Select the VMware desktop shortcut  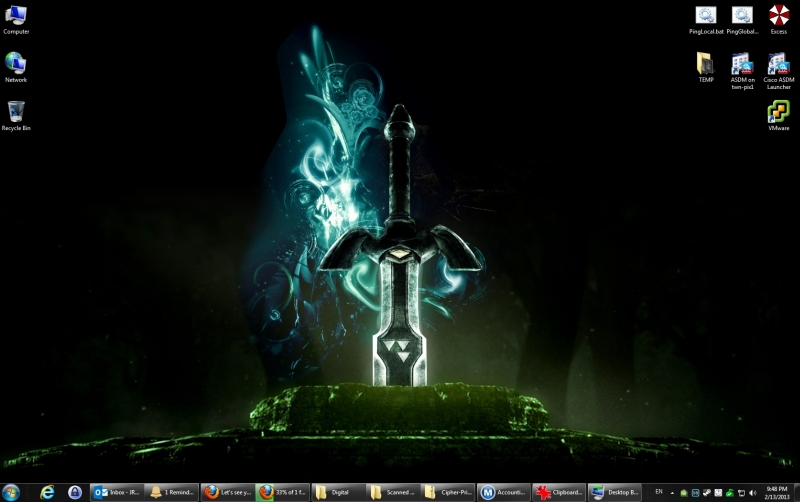pos(779,115)
